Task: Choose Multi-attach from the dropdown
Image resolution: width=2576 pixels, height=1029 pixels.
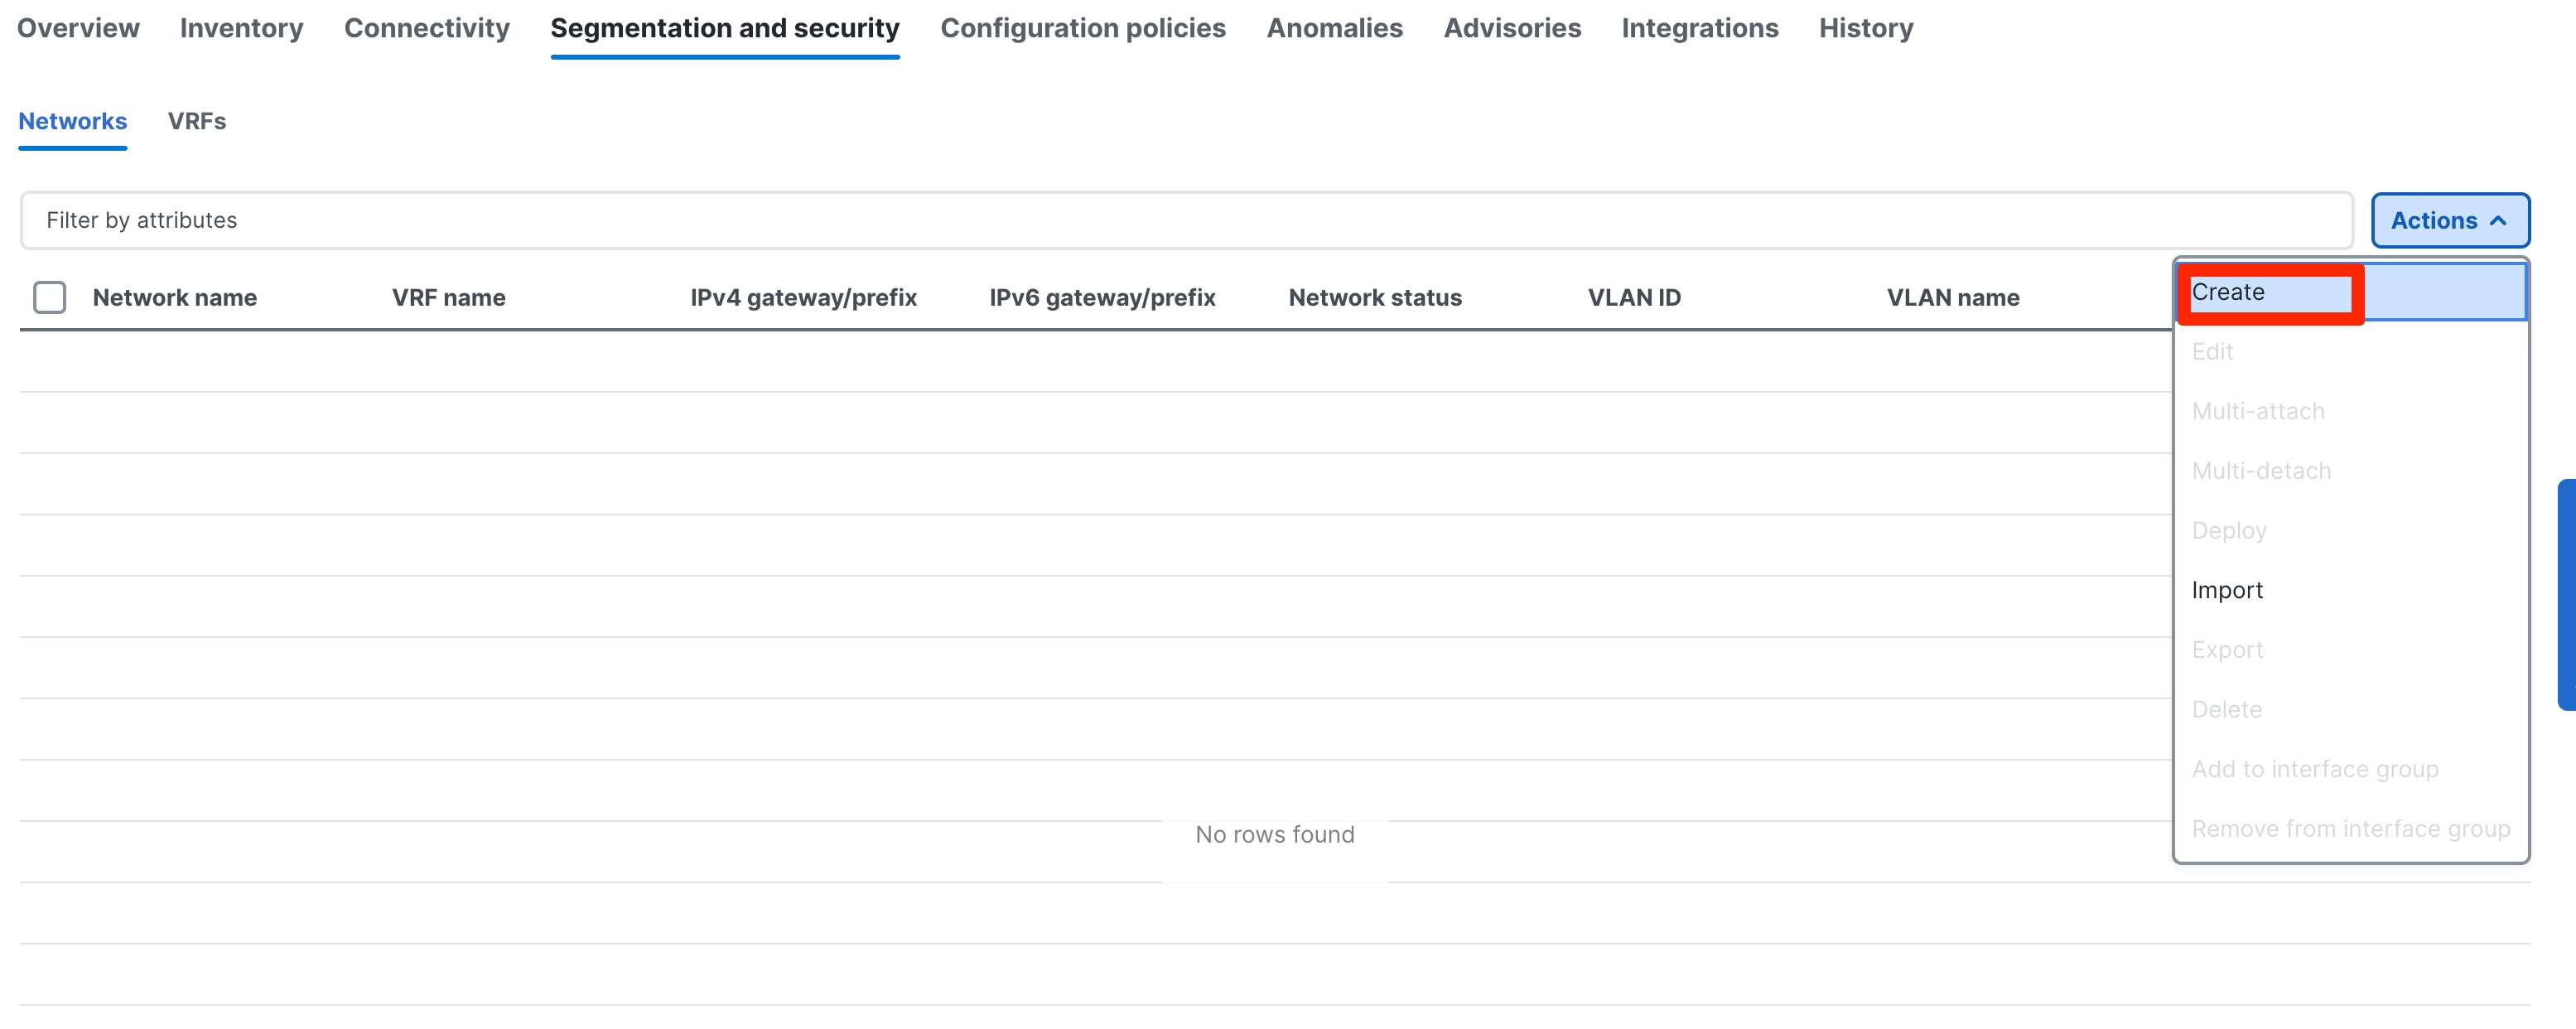Action: [2258, 410]
